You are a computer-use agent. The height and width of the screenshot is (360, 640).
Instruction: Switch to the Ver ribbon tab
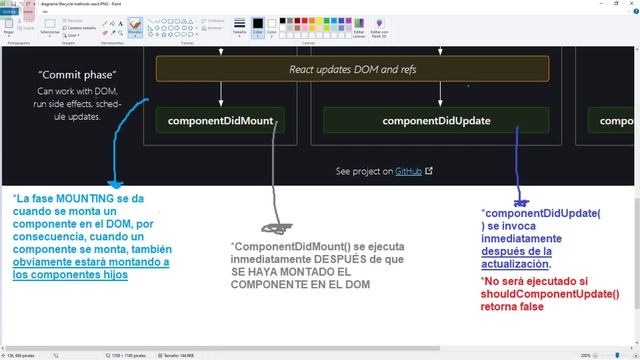pyautogui.click(x=45, y=11)
